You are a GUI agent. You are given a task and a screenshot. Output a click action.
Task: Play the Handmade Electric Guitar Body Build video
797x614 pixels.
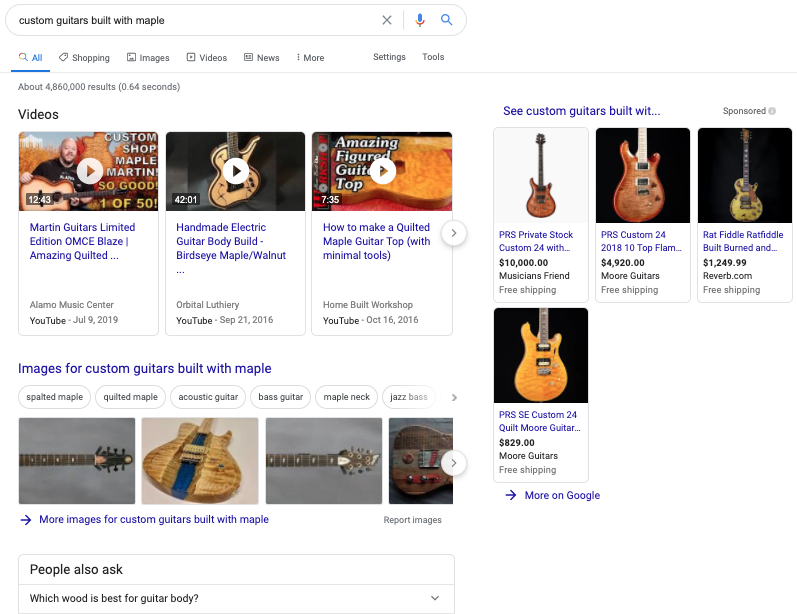point(235,171)
